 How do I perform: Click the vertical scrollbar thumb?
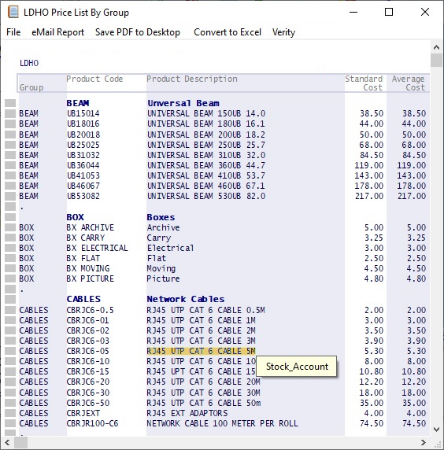tap(436, 61)
